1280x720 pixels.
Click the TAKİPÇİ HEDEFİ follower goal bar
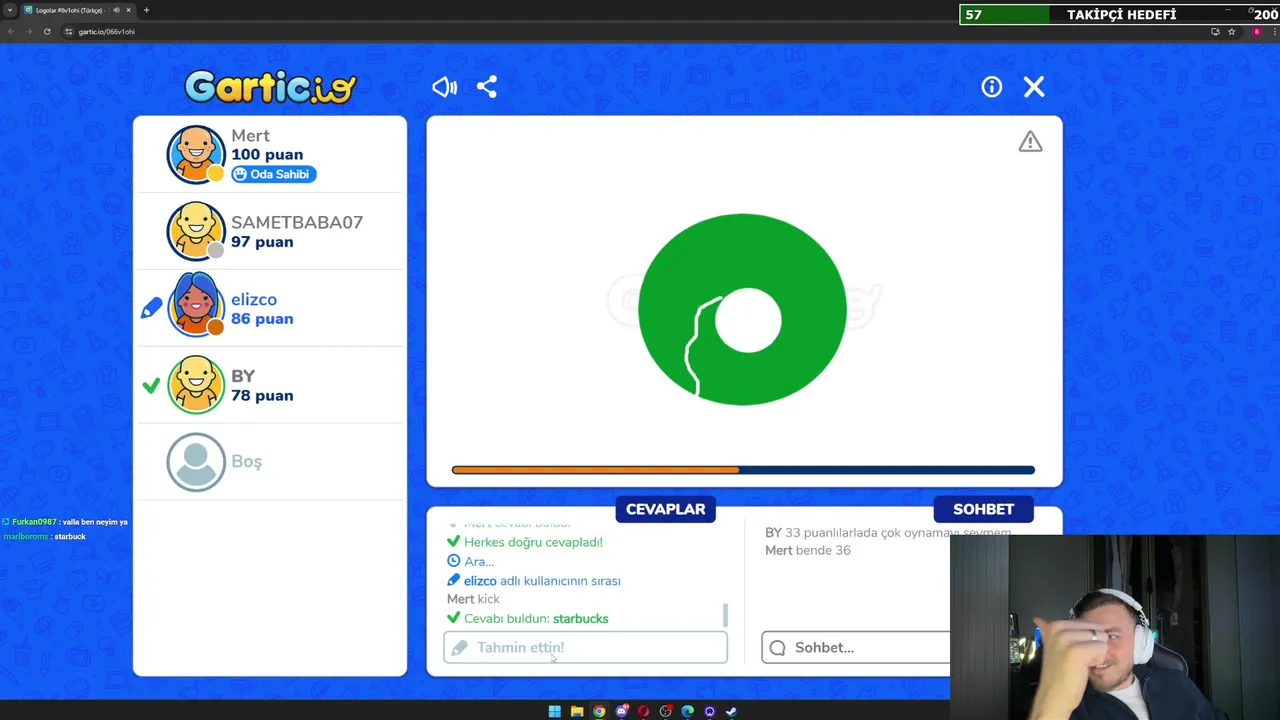[1119, 14]
